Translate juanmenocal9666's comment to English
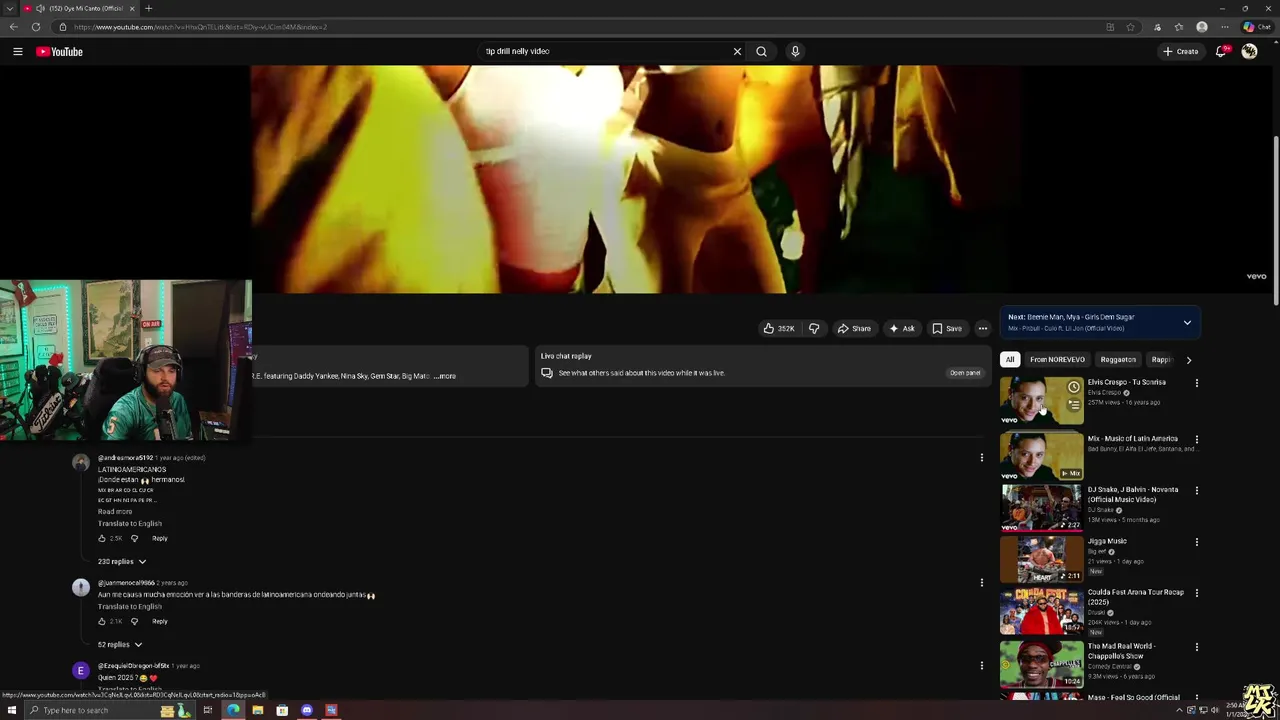This screenshot has width=1280, height=720. pyautogui.click(x=130, y=606)
